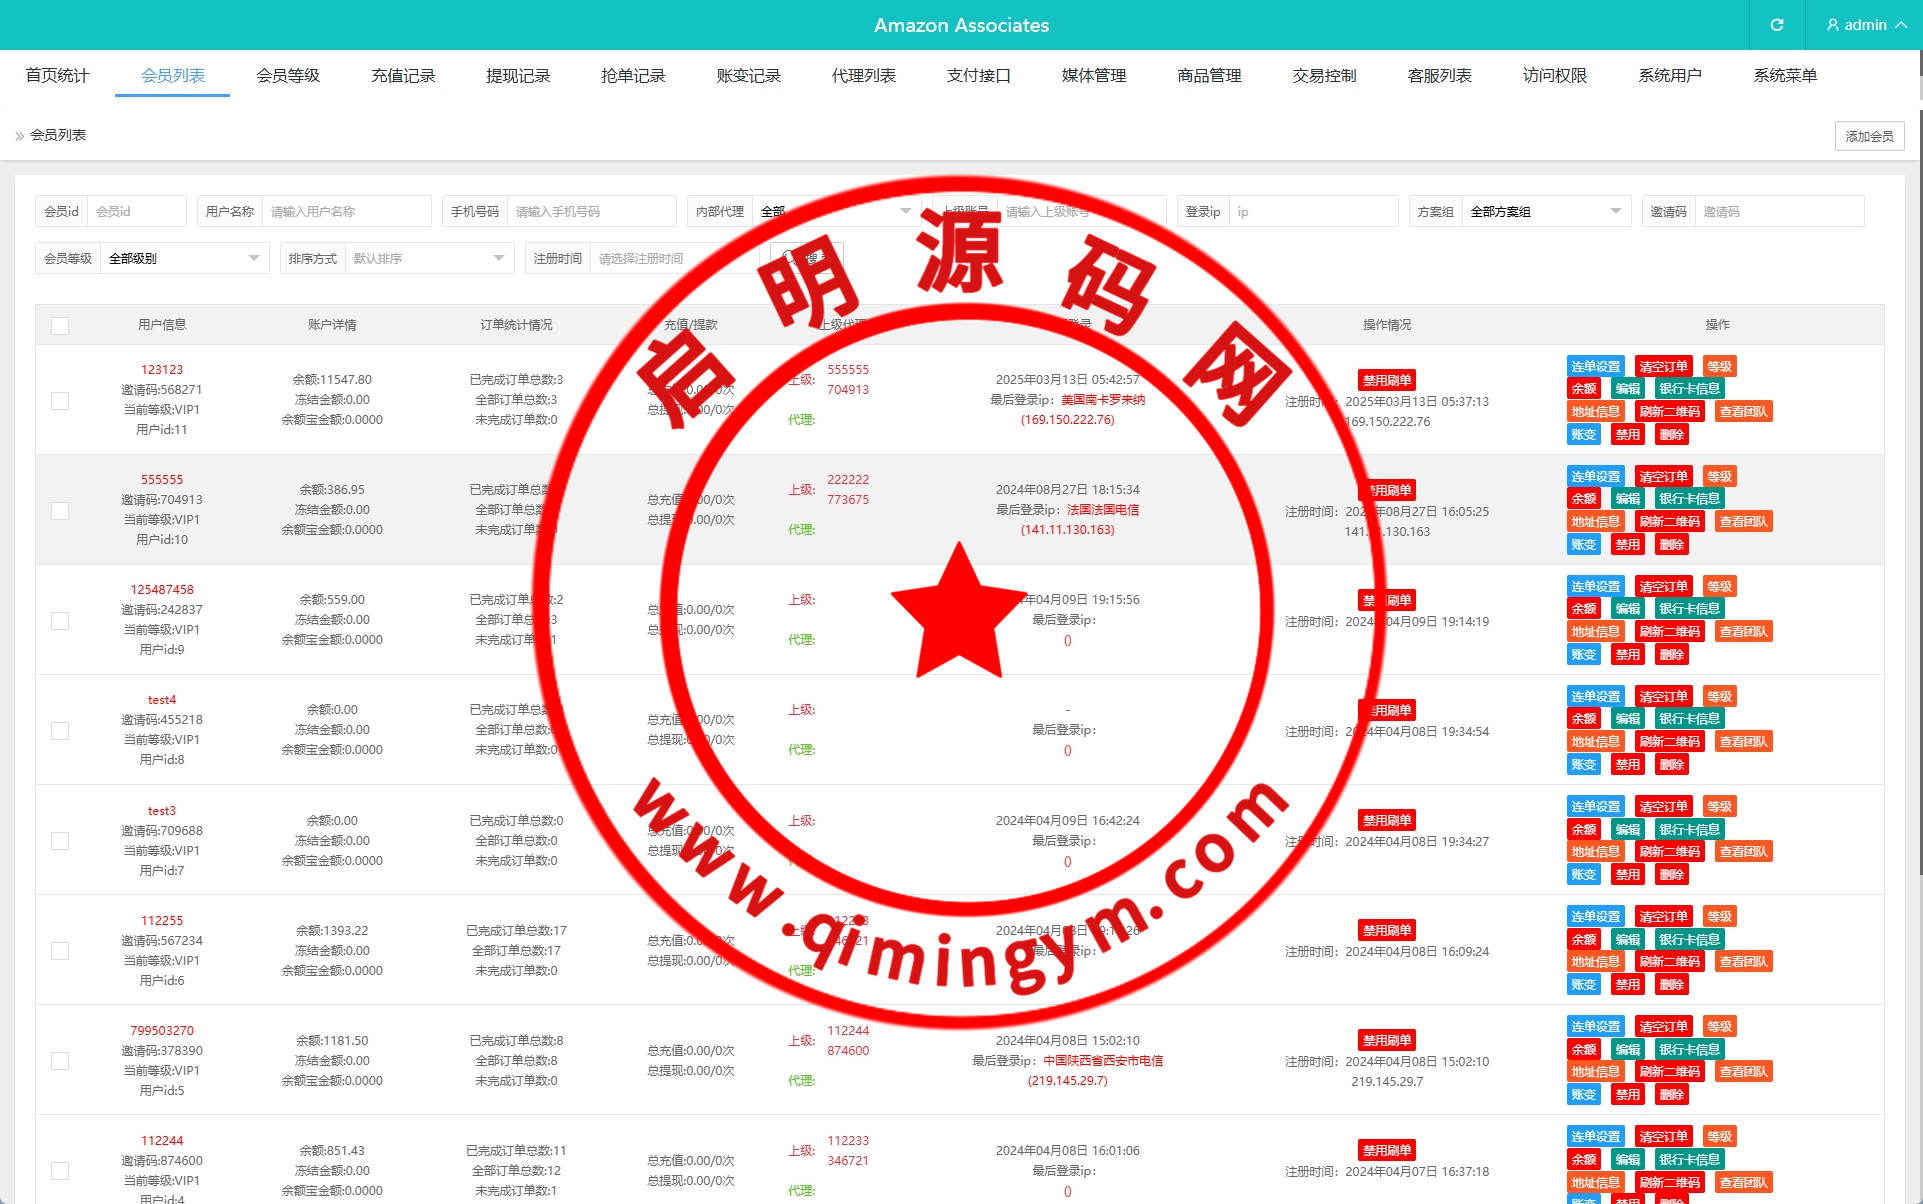Viewport: 1923px width, 1204px height.
Task: Open the 商品管理 tab
Action: click(1209, 76)
